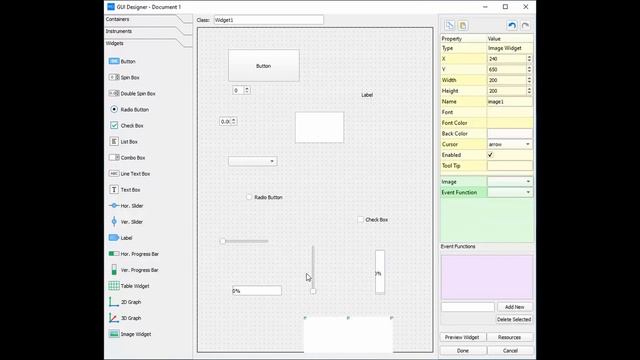
Task: Click the Done button
Action: pyautogui.click(x=462, y=351)
